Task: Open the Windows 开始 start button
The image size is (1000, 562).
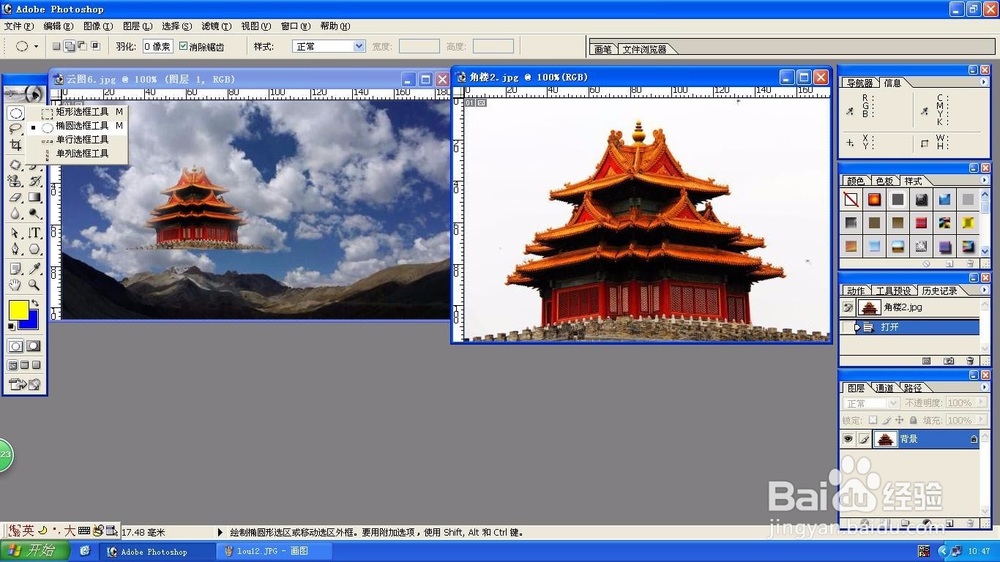Action: click(x=36, y=551)
